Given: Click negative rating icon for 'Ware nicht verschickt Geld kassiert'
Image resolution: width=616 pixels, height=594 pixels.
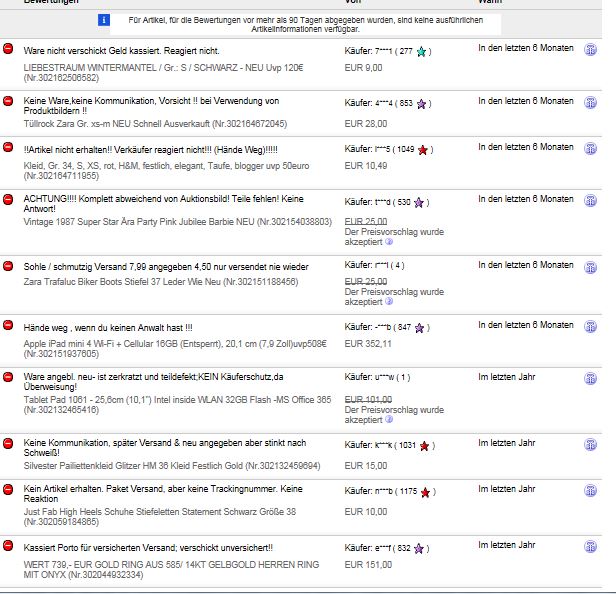Looking at the screenshot, I should click(x=8, y=48).
